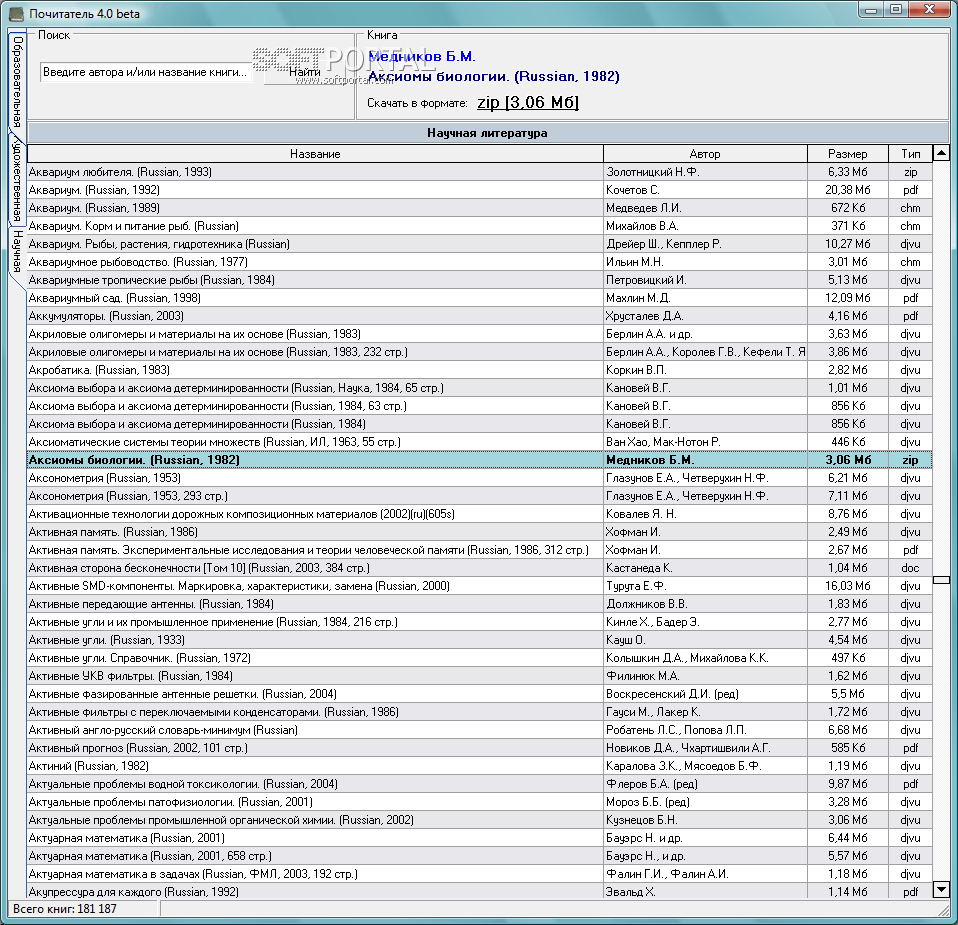The width and height of the screenshot is (958, 925).
Task: Select Актуальные проблемы водной токсикологии row
Action: point(480,784)
